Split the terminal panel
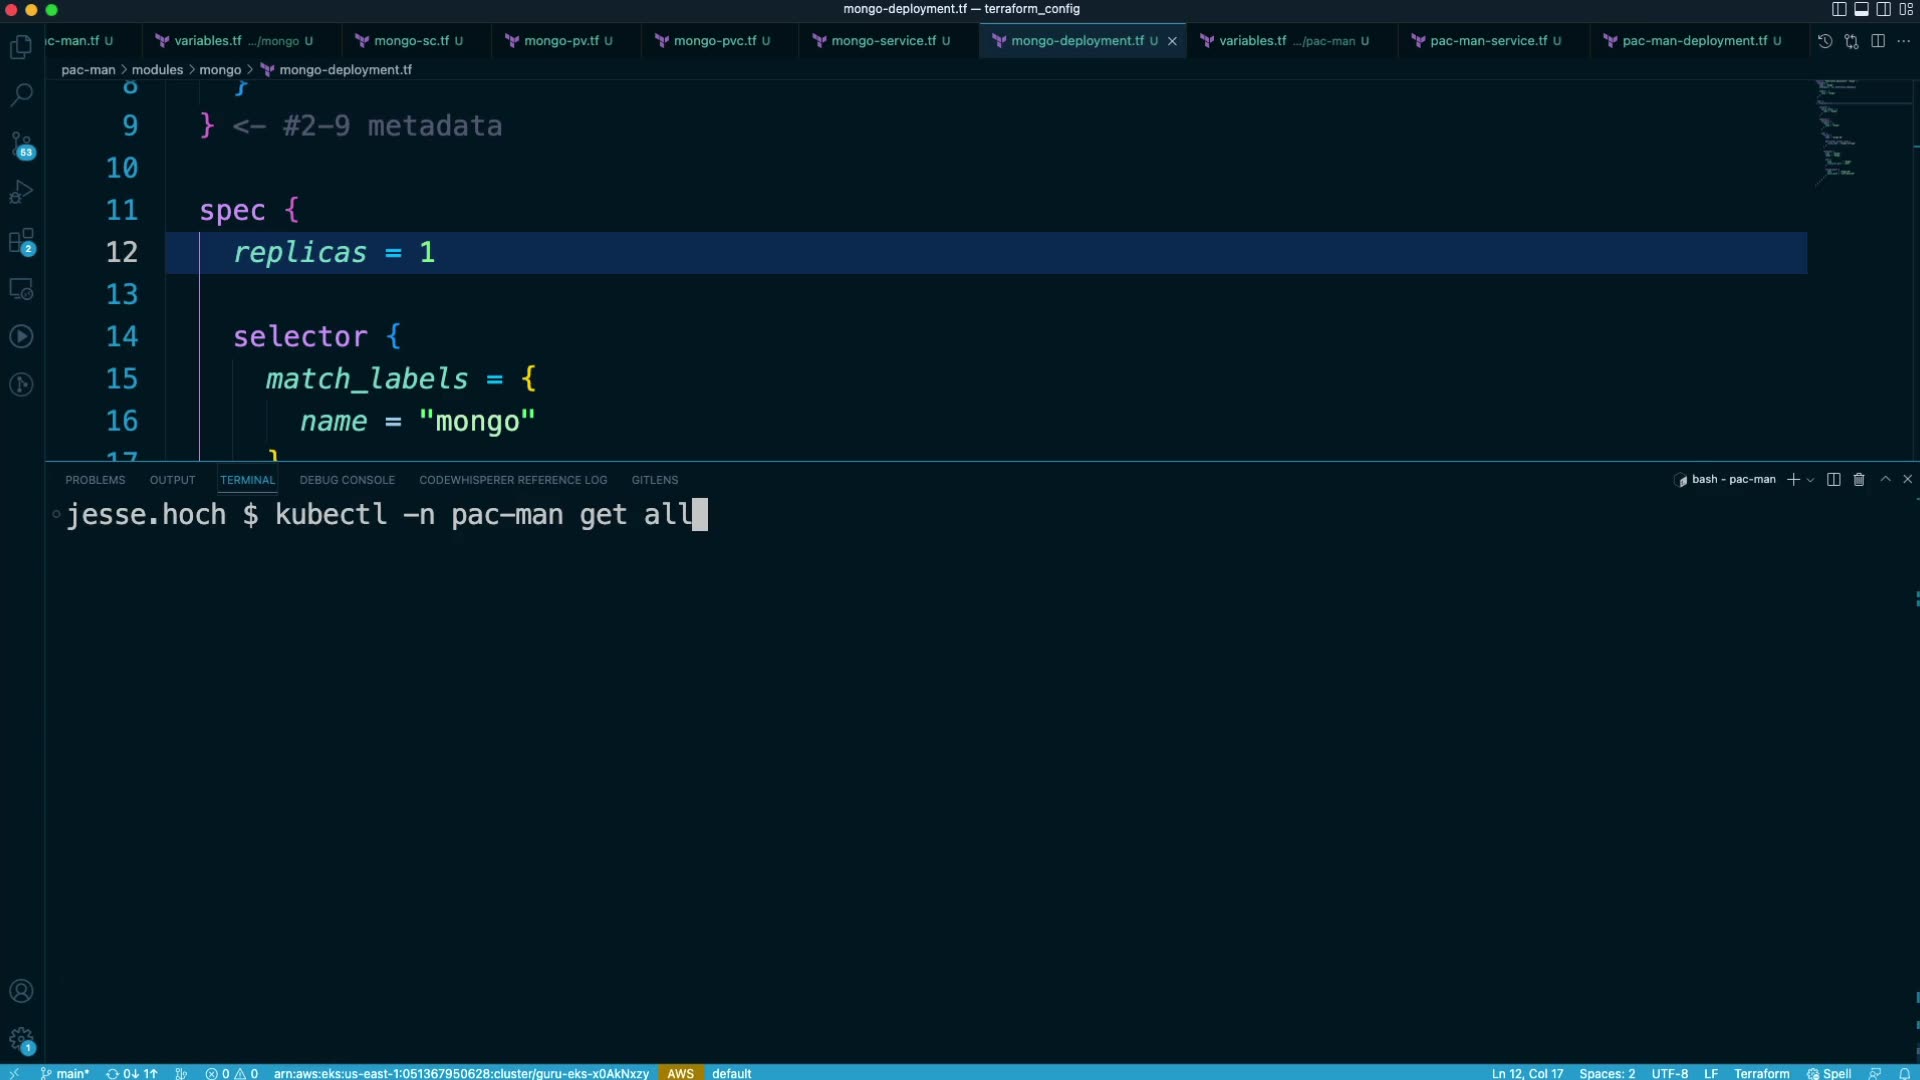1920x1080 pixels. 1833,480
